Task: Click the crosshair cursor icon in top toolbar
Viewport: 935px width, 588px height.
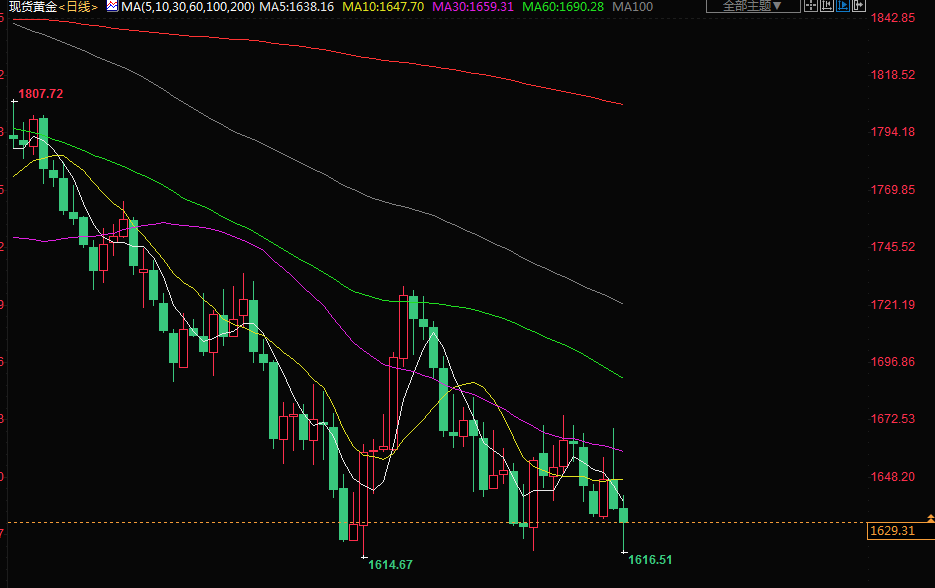Action: pyautogui.click(x=811, y=5)
